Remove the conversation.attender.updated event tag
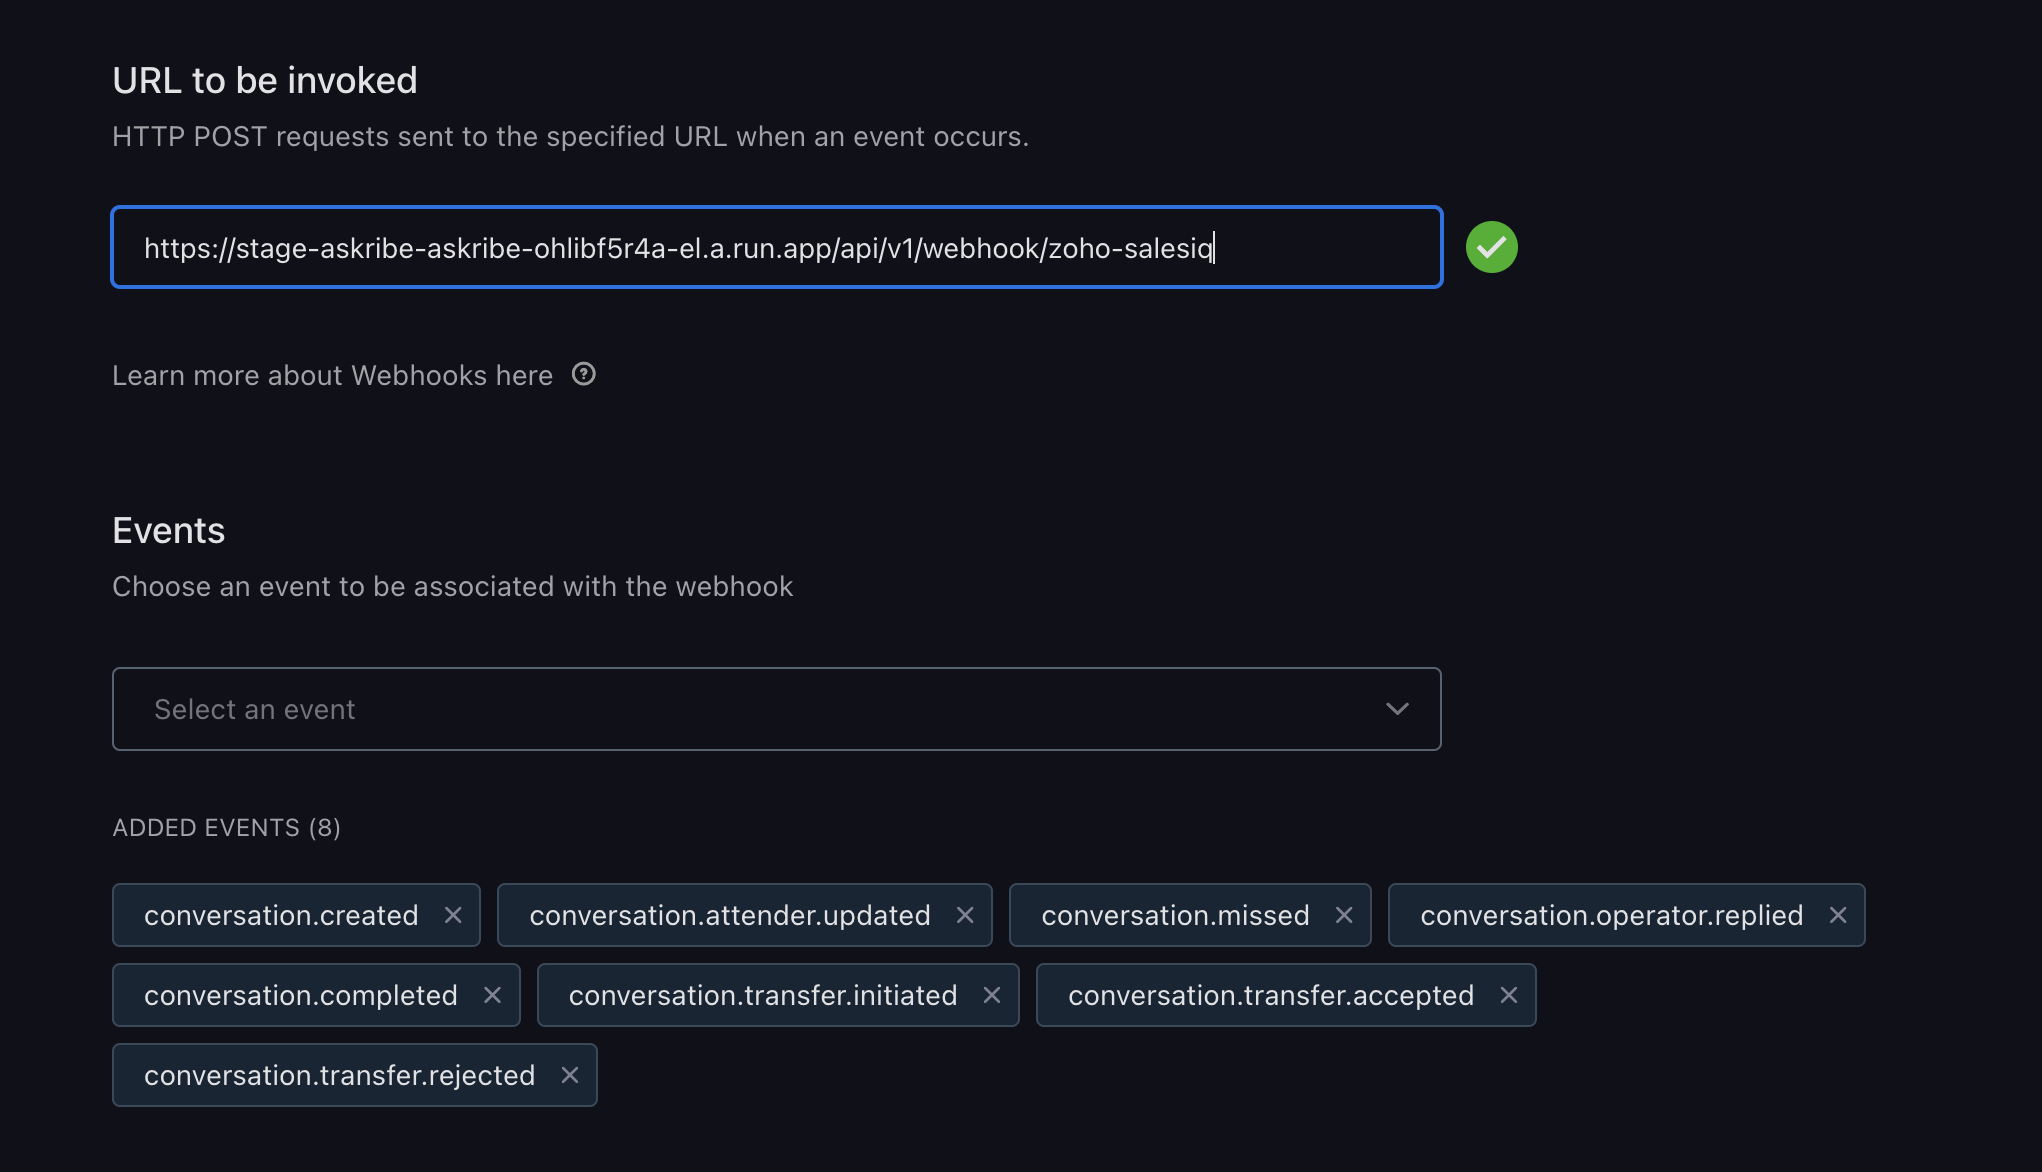This screenshot has height=1172, width=2042. [x=965, y=915]
